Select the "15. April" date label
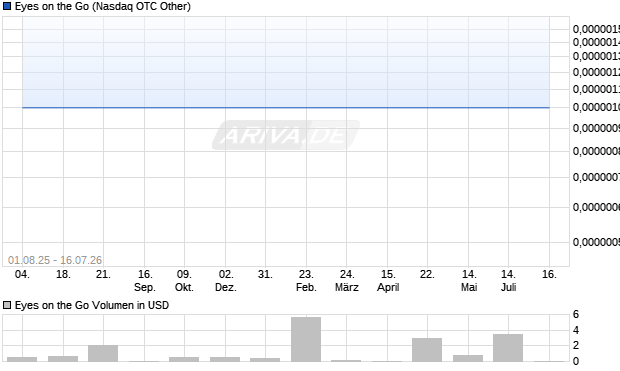Viewport: 620px width, 371px height. [x=388, y=280]
